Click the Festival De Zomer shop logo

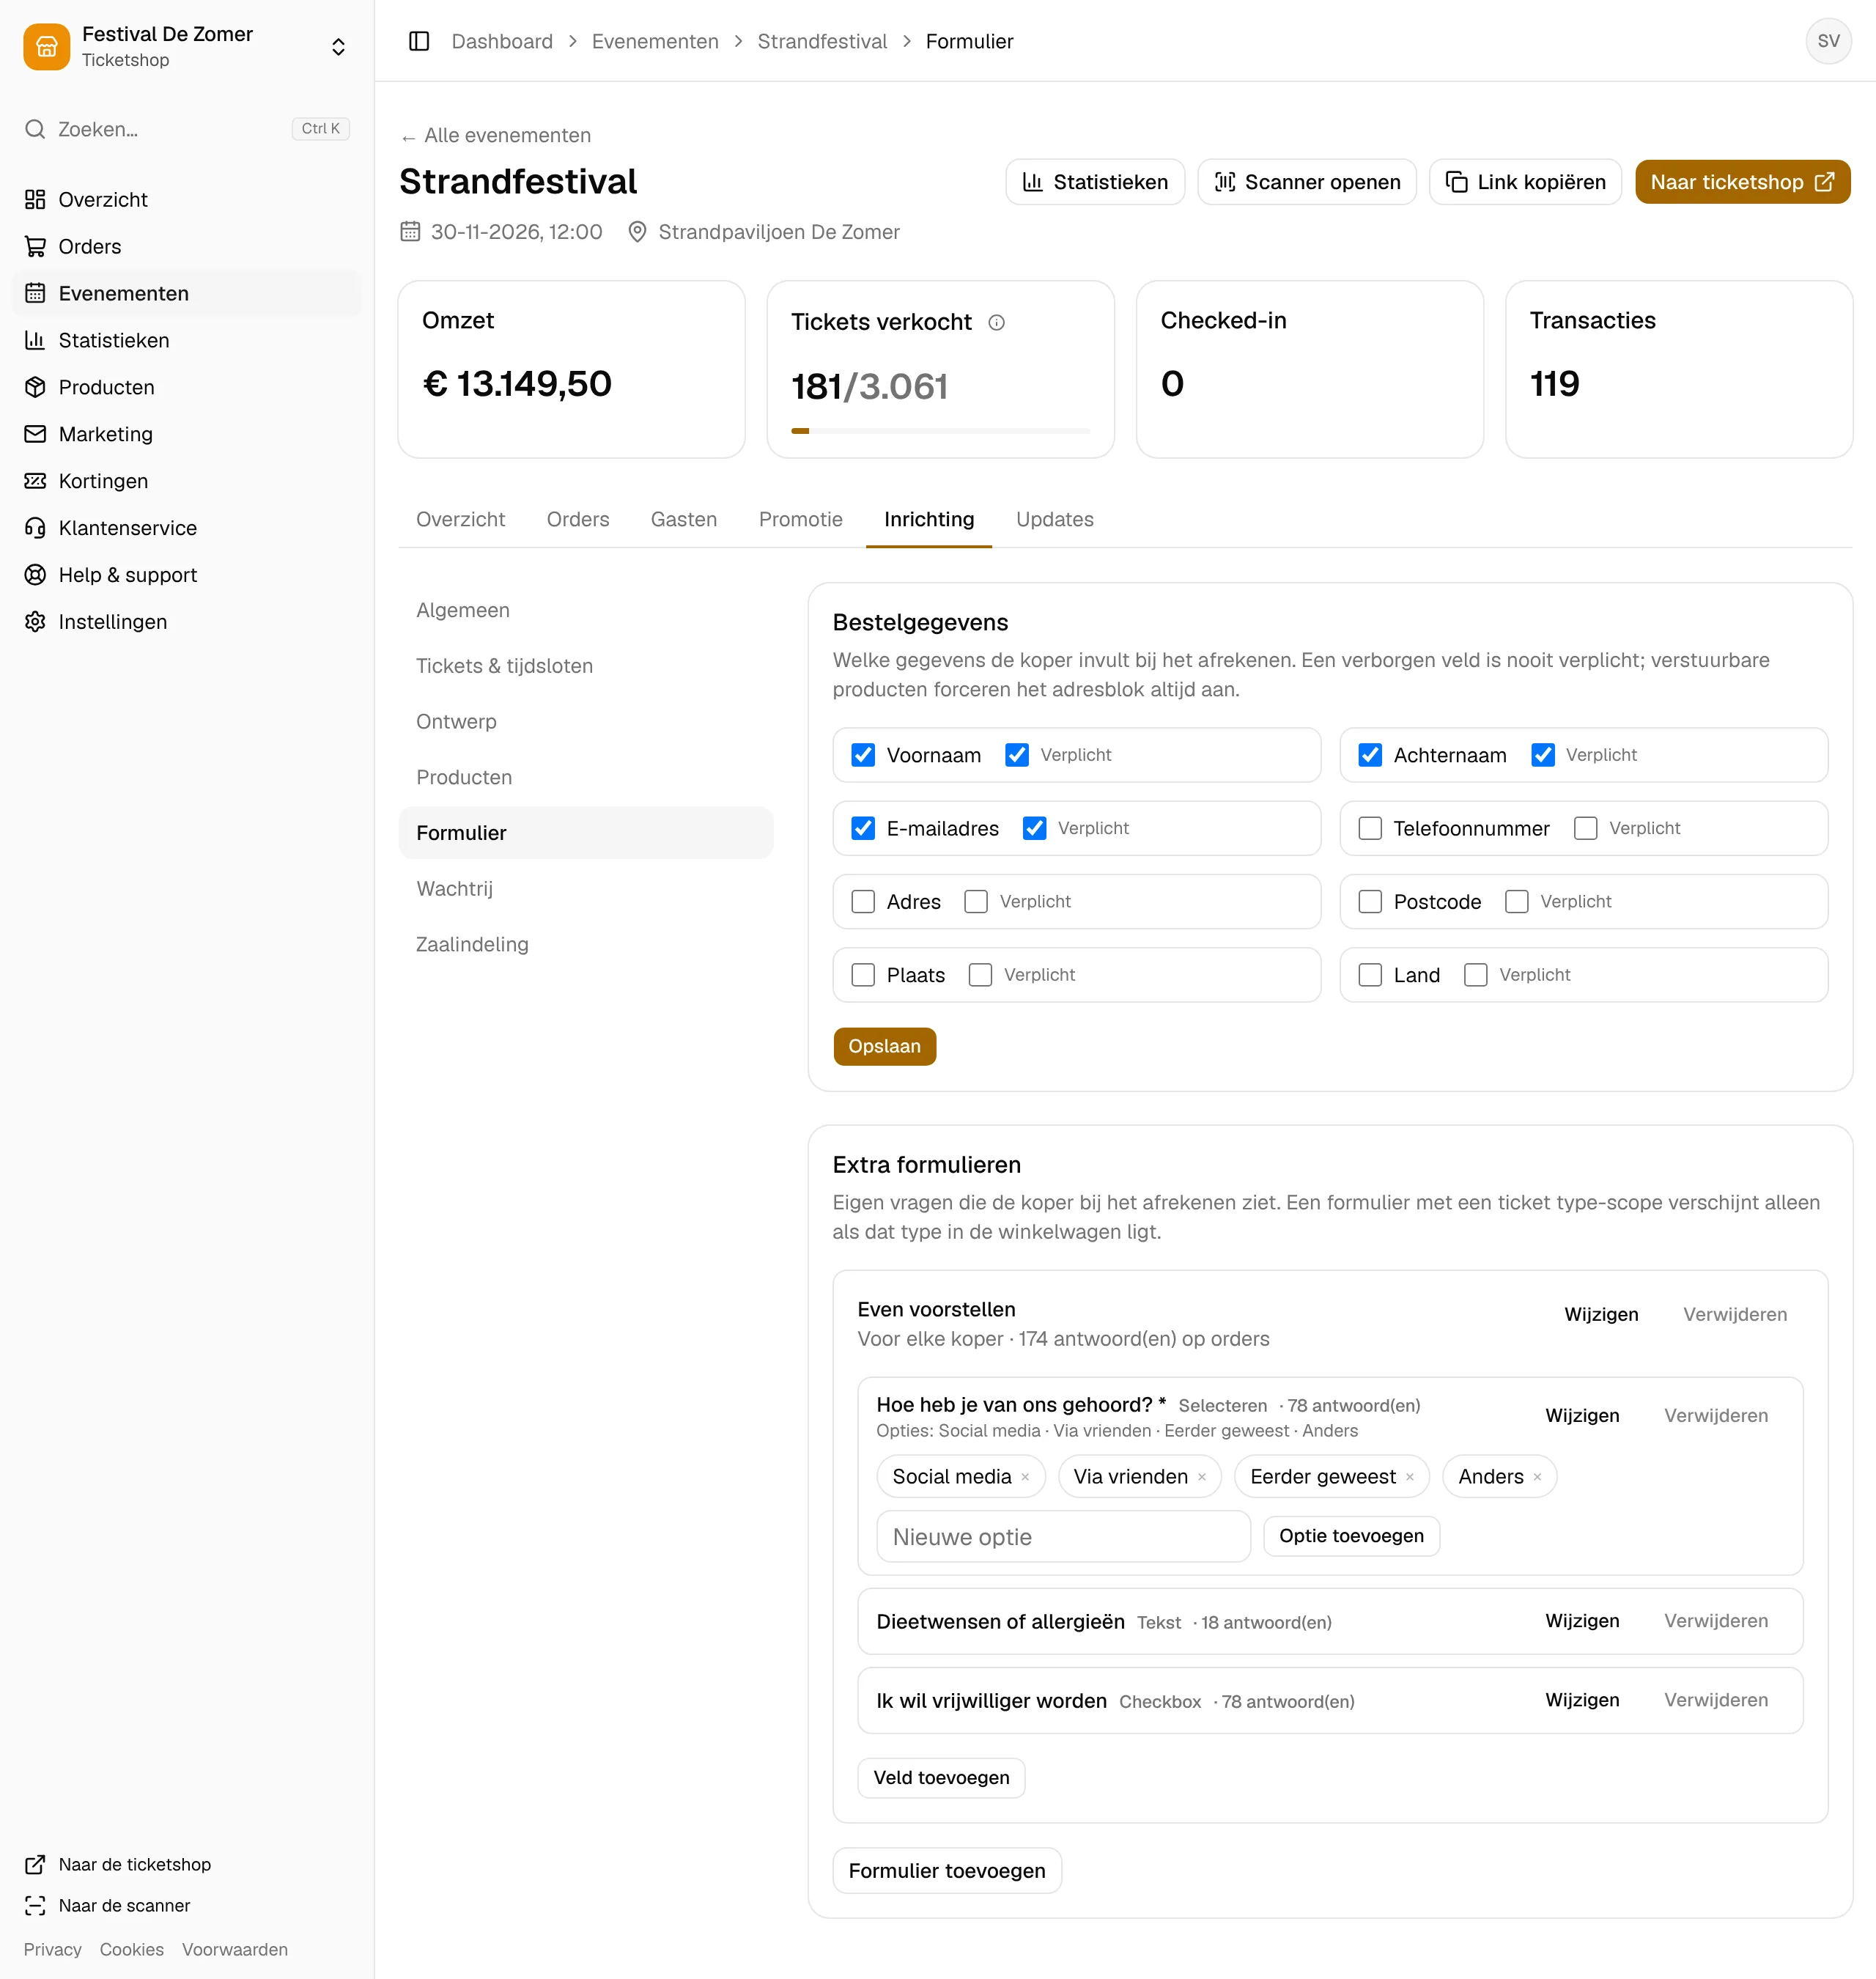[x=46, y=47]
